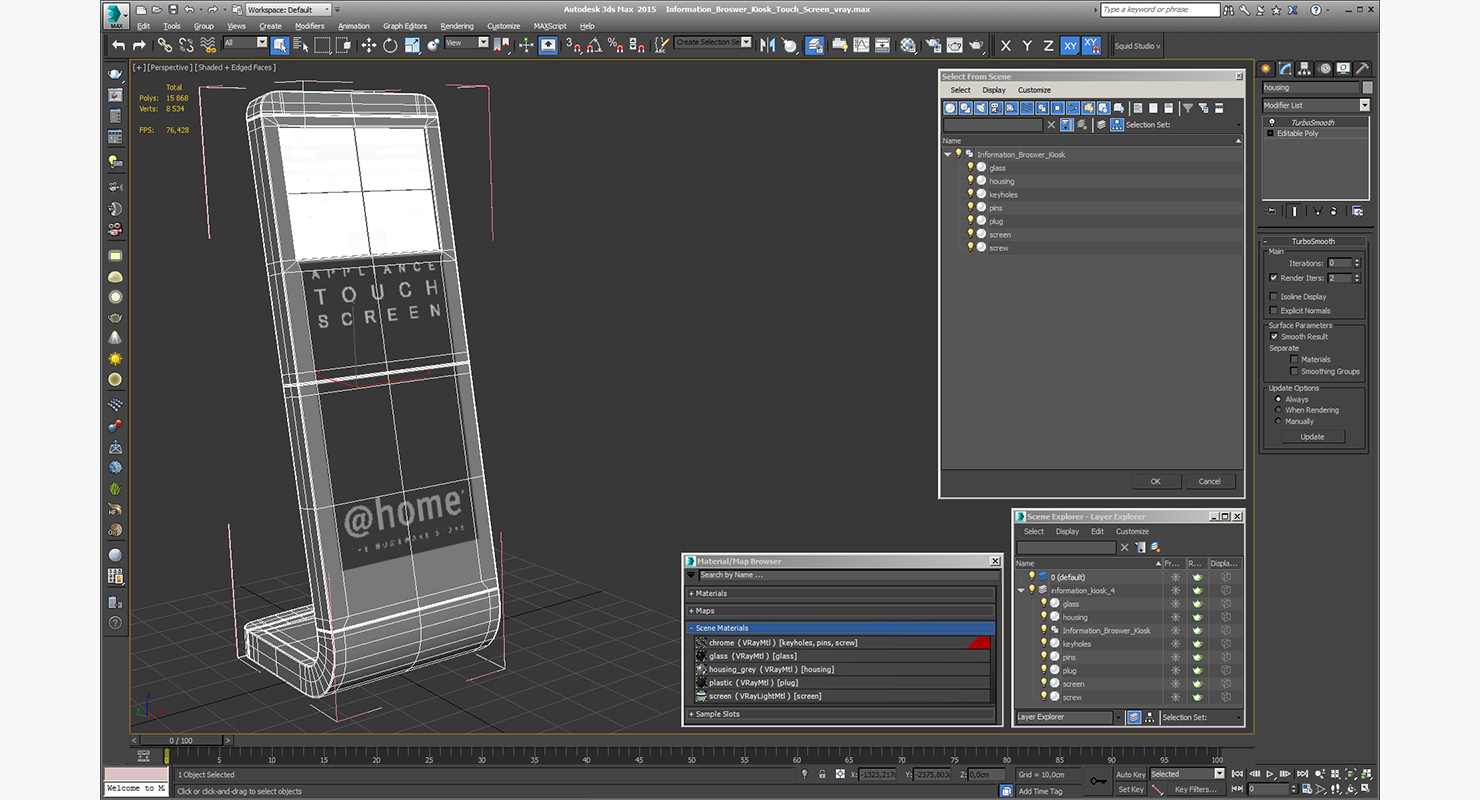
Task: Toggle the Percent Snap icon
Action: 616,45
